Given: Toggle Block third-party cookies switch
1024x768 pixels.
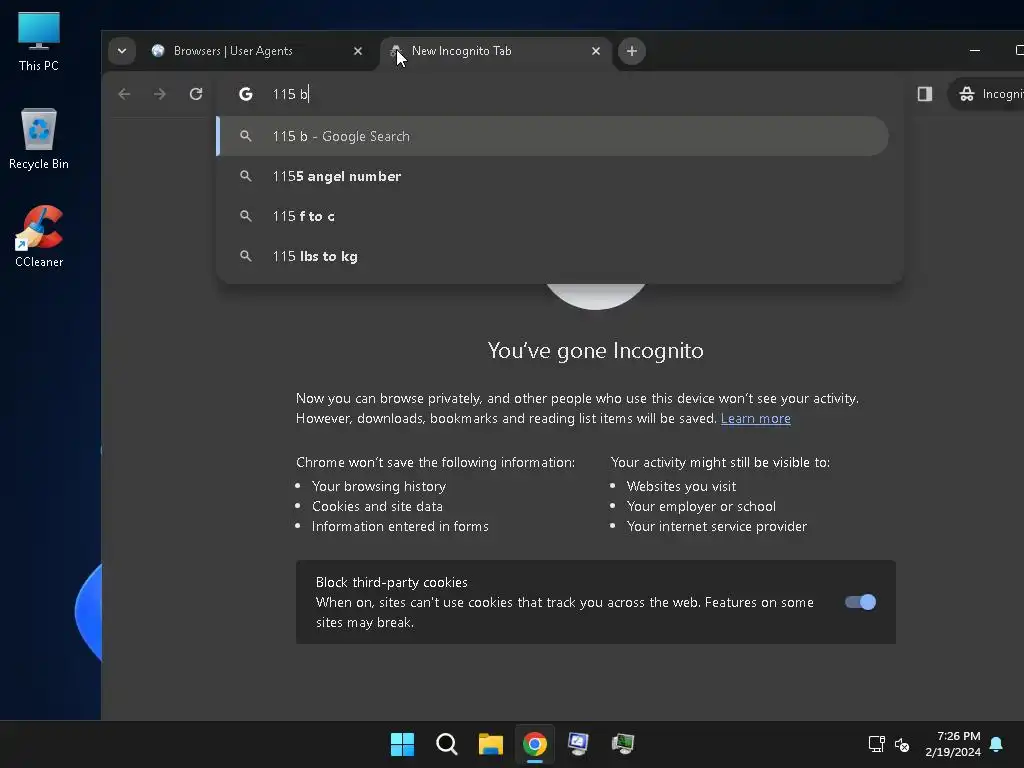Looking at the screenshot, I should (x=860, y=602).
